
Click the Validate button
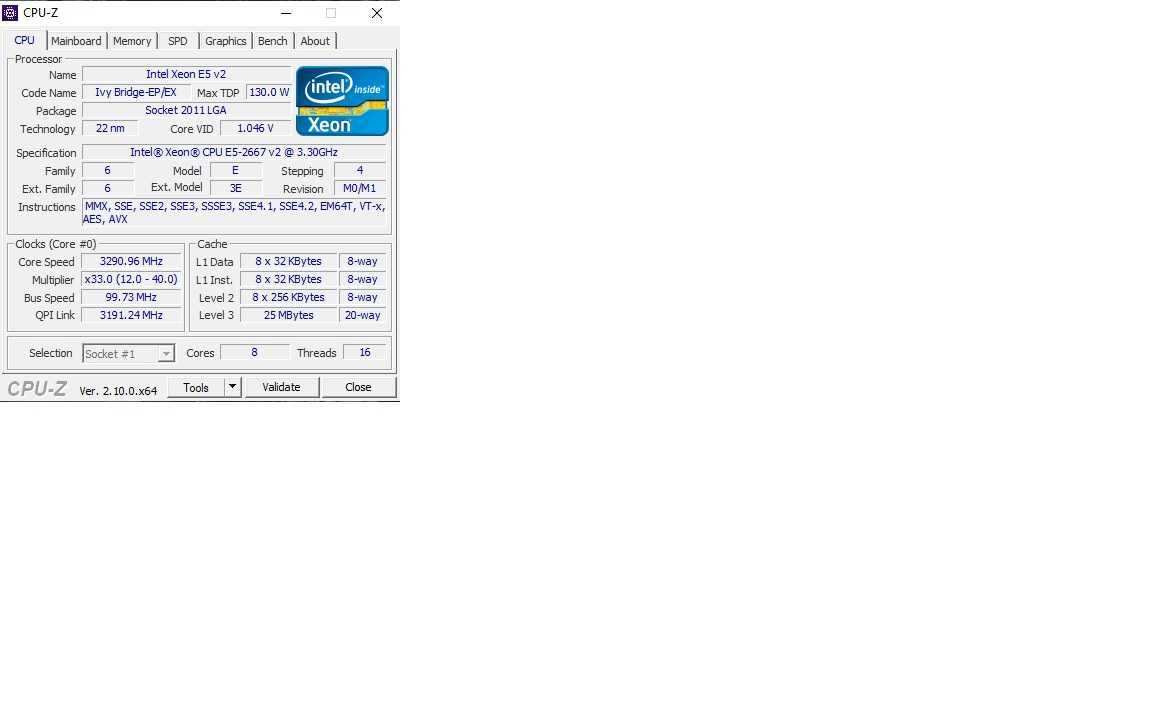(281, 387)
